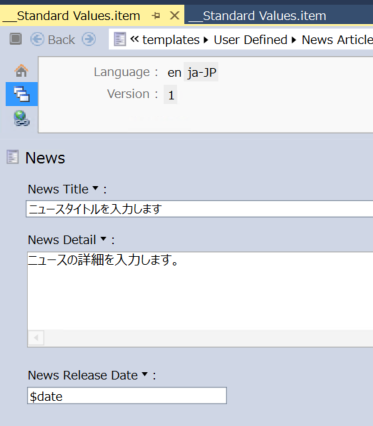Click the News section heading

click(45, 158)
